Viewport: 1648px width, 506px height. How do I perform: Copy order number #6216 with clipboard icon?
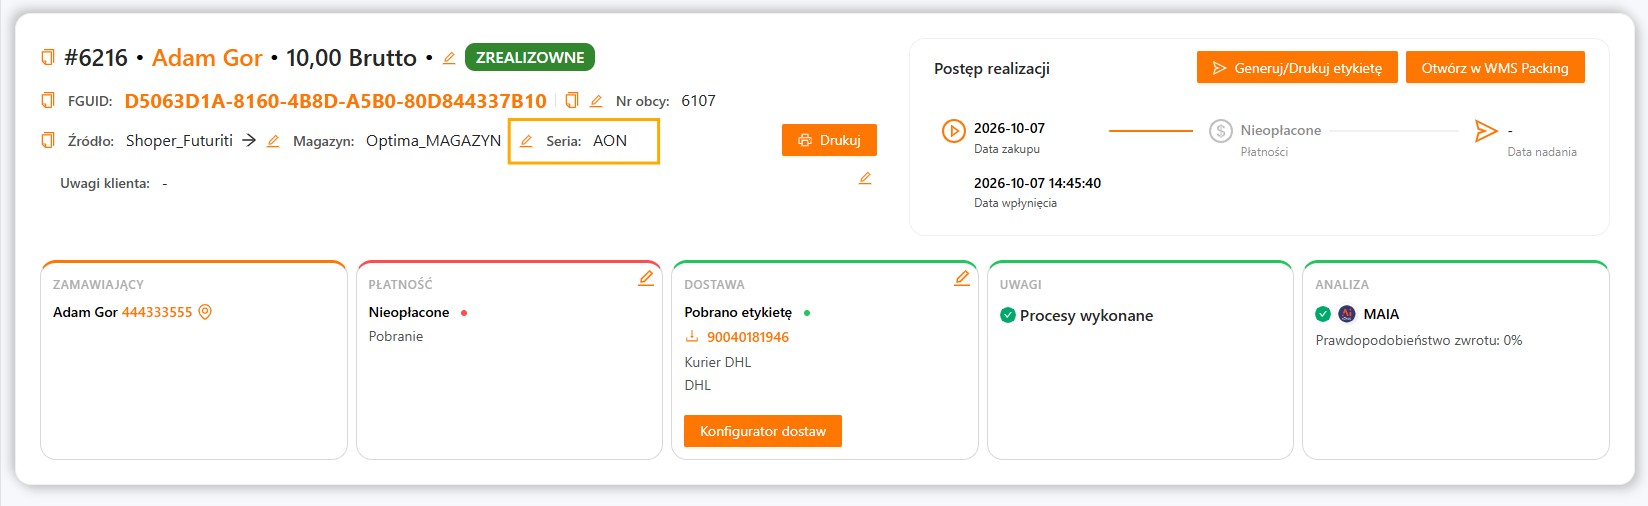pos(47,58)
